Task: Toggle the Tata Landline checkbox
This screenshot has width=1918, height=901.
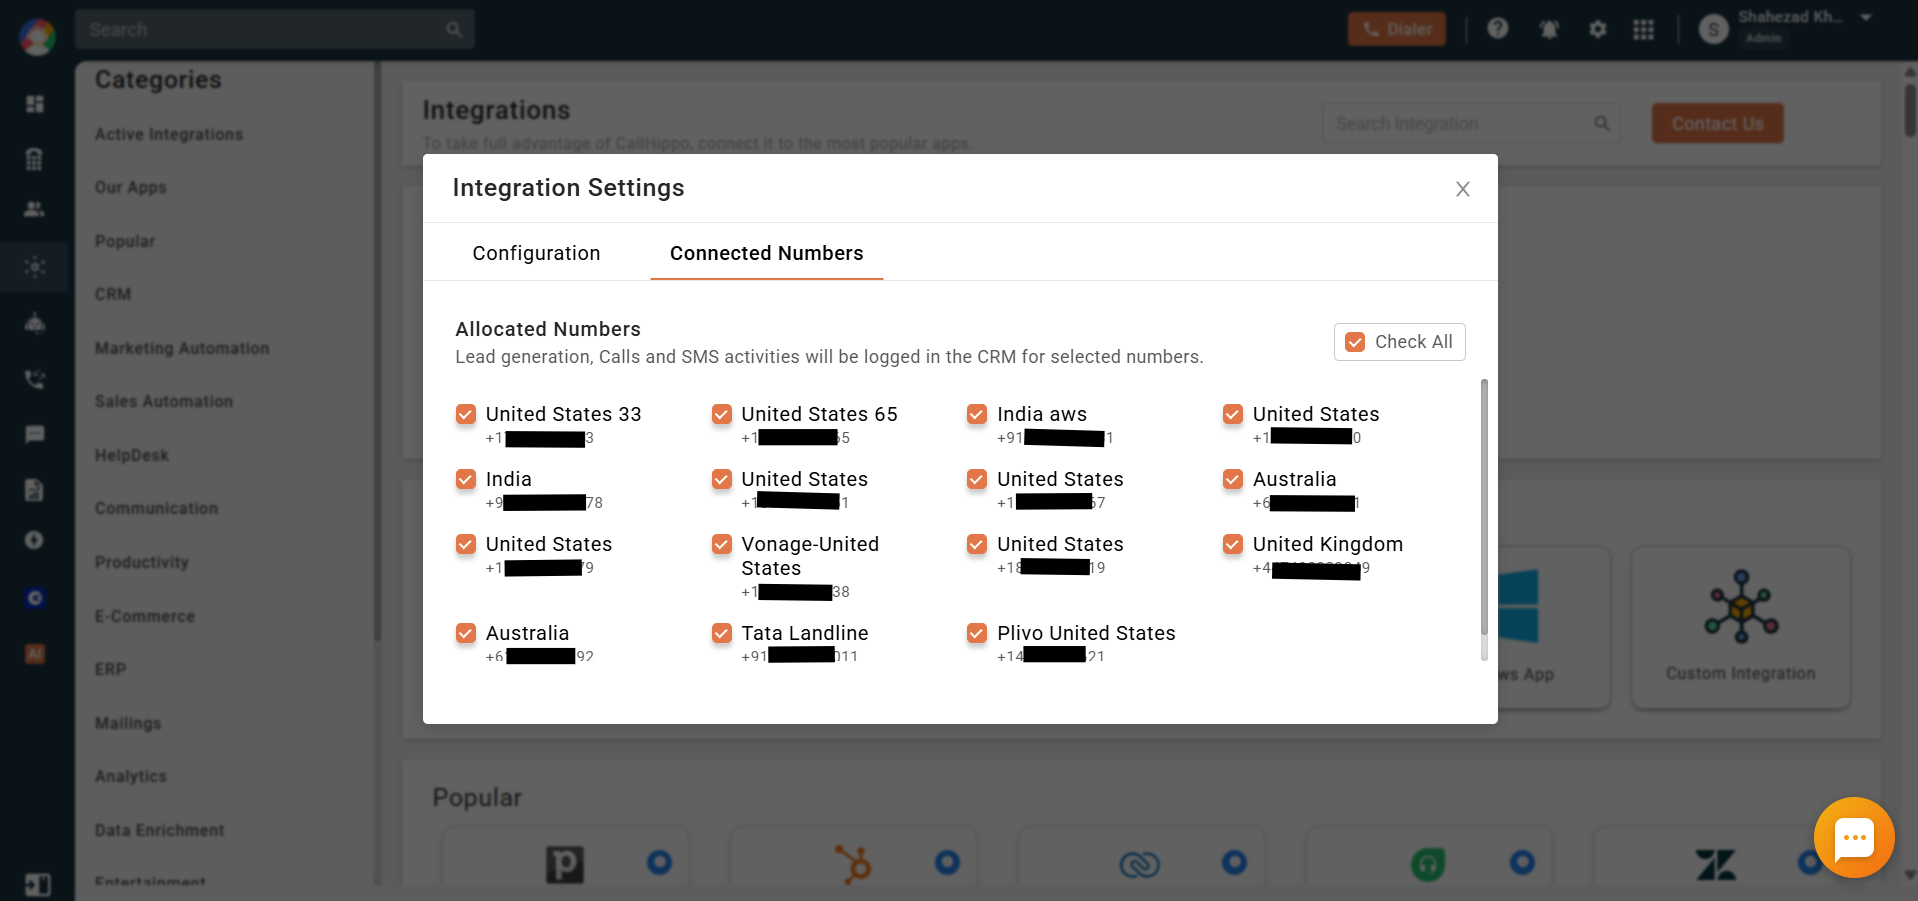Action: coord(722,633)
